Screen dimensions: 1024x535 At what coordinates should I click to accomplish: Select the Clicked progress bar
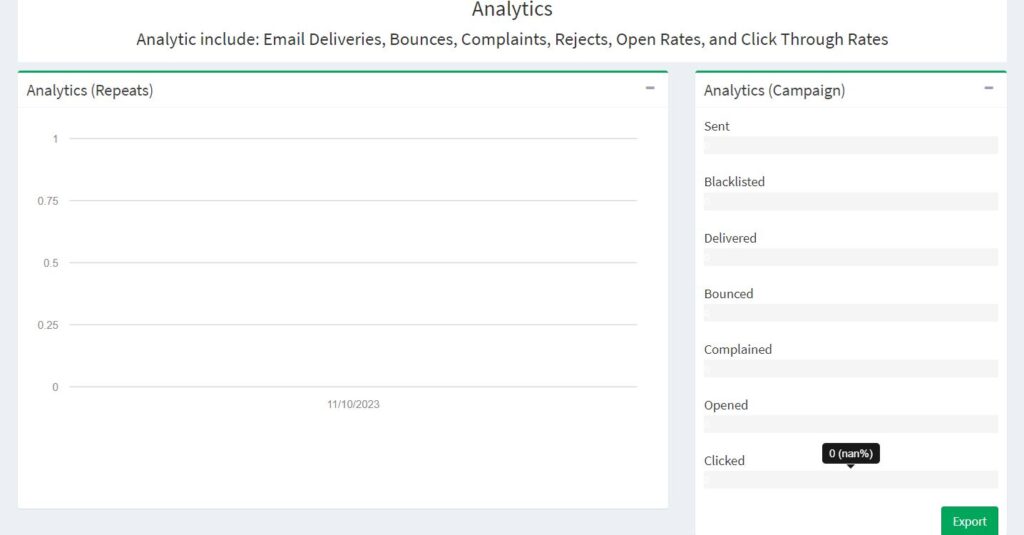click(x=850, y=479)
